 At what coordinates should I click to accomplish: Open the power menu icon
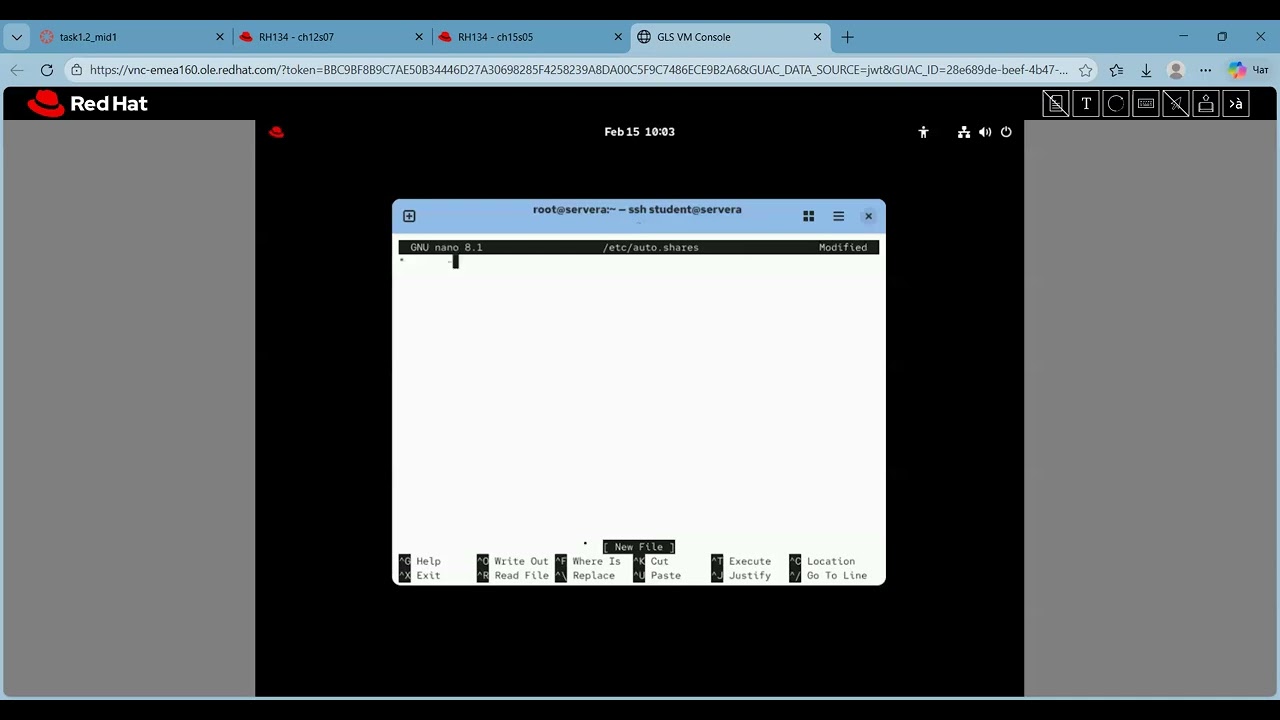[1006, 132]
